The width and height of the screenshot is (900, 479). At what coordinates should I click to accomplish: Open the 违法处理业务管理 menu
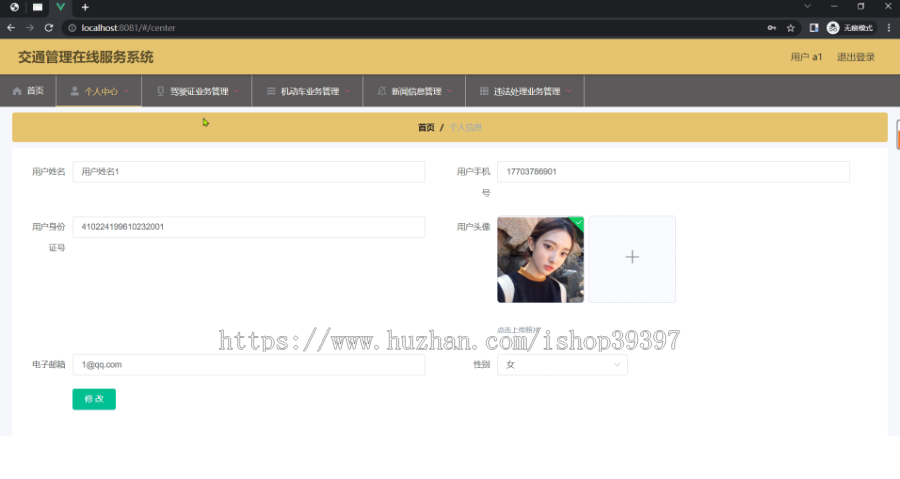click(x=525, y=91)
